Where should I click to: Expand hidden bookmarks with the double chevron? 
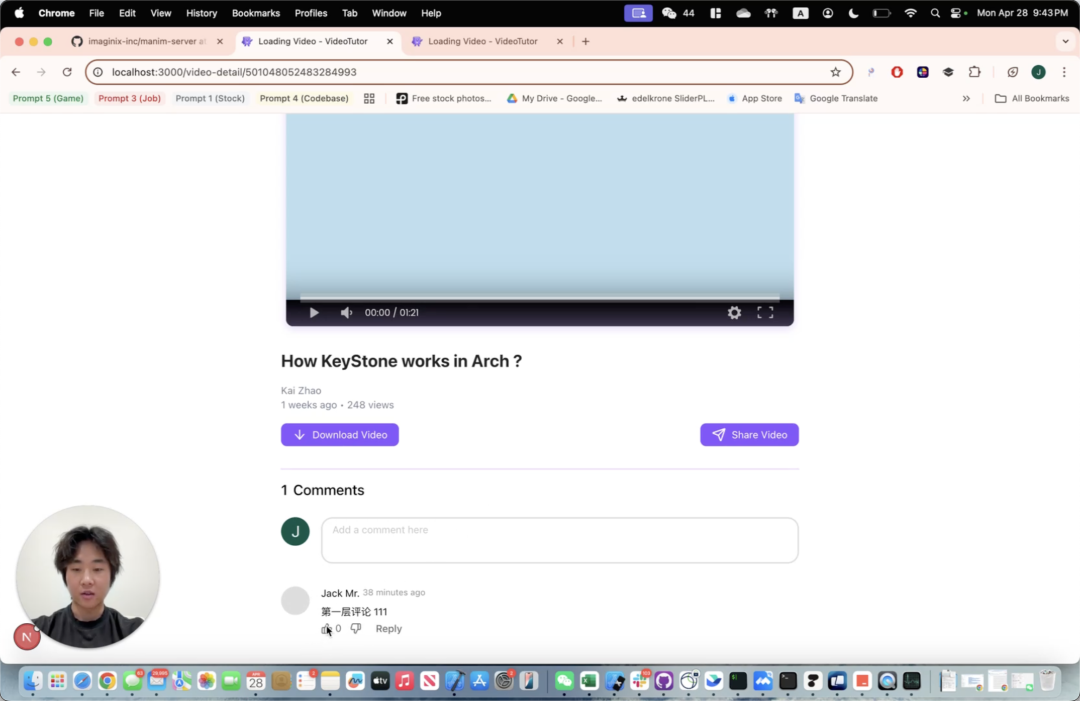click(x=966, y=98)
